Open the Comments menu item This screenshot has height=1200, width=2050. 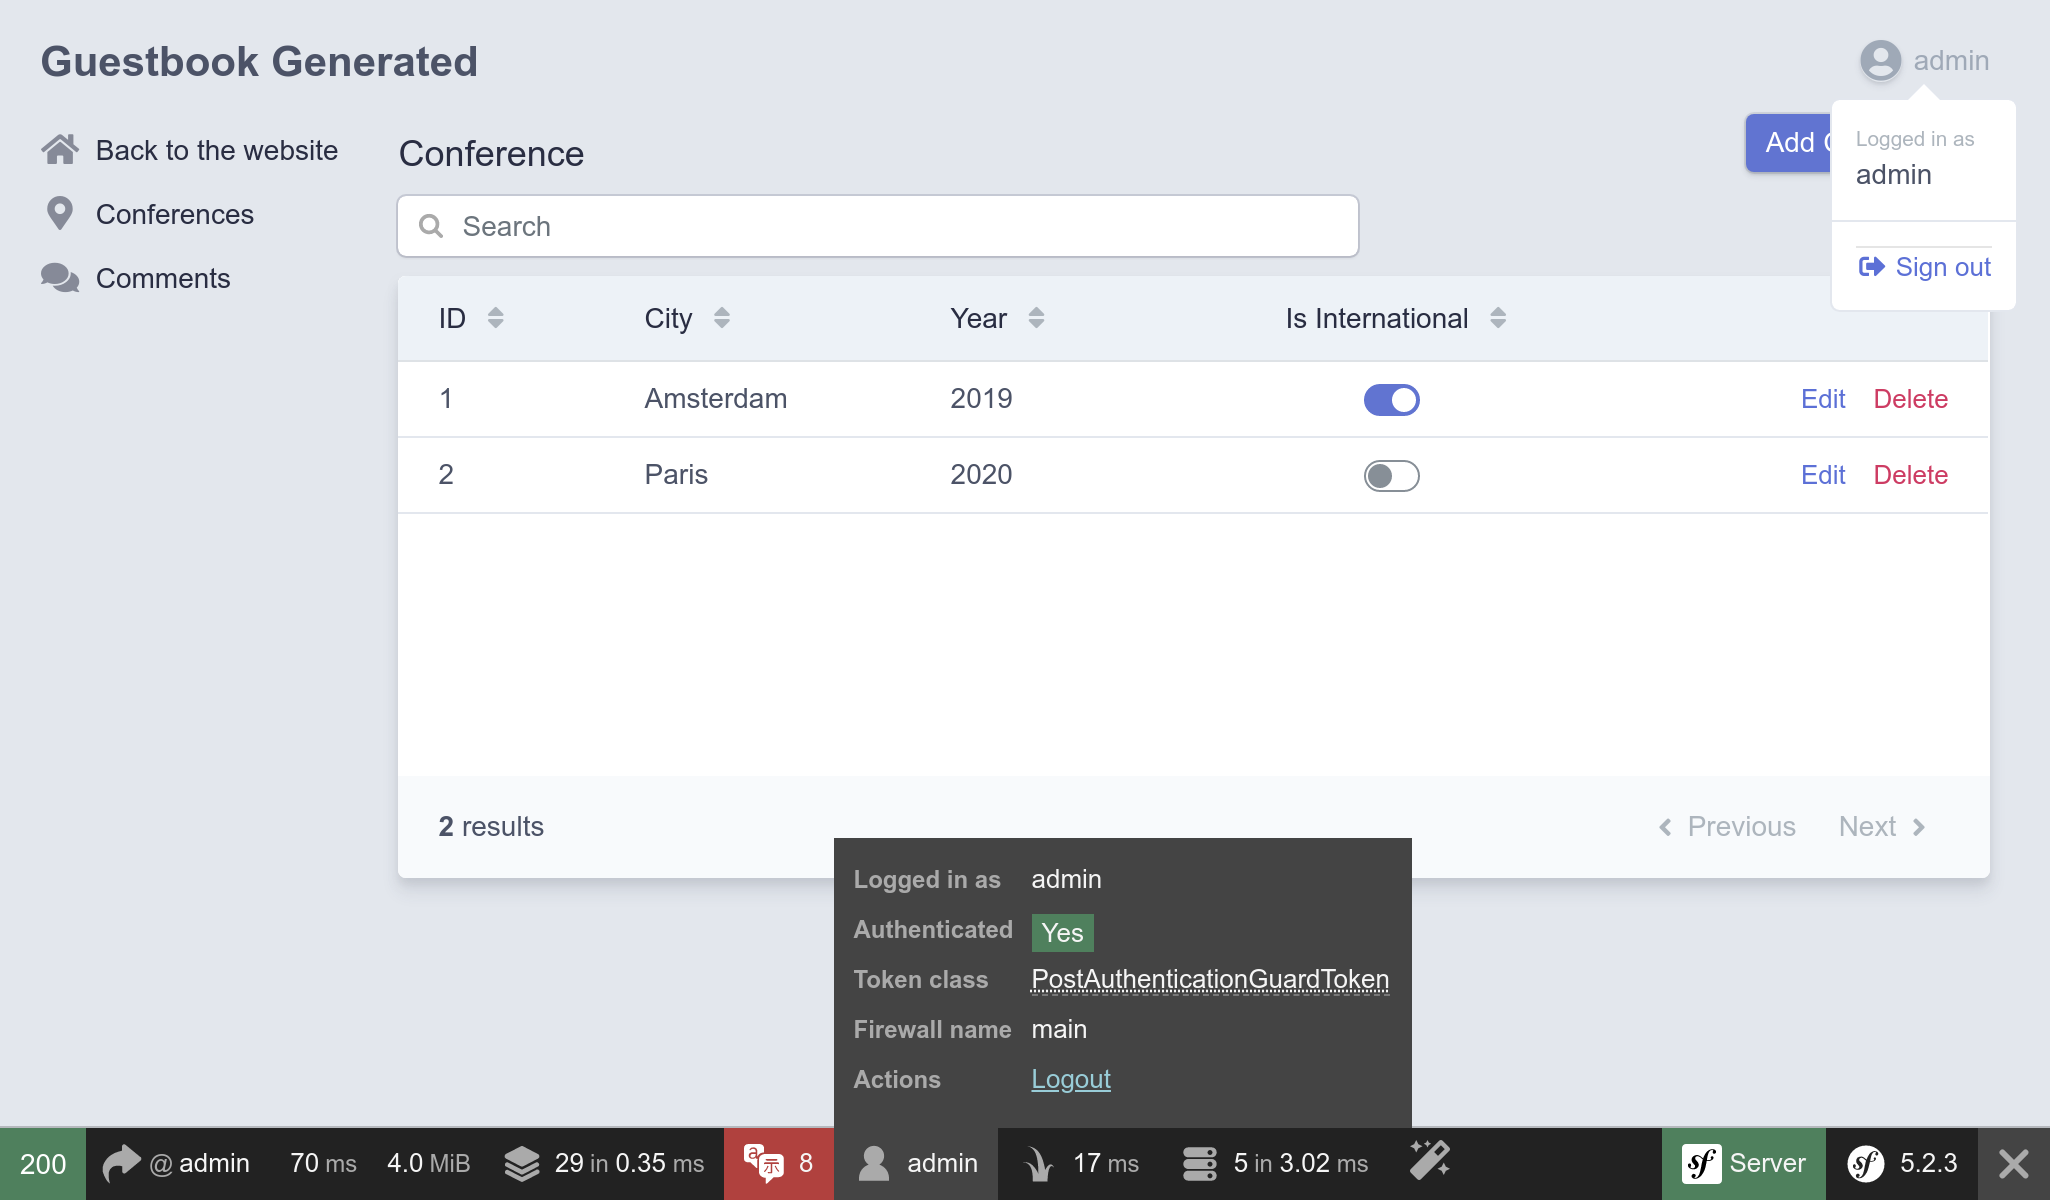(x=136, y=278)
